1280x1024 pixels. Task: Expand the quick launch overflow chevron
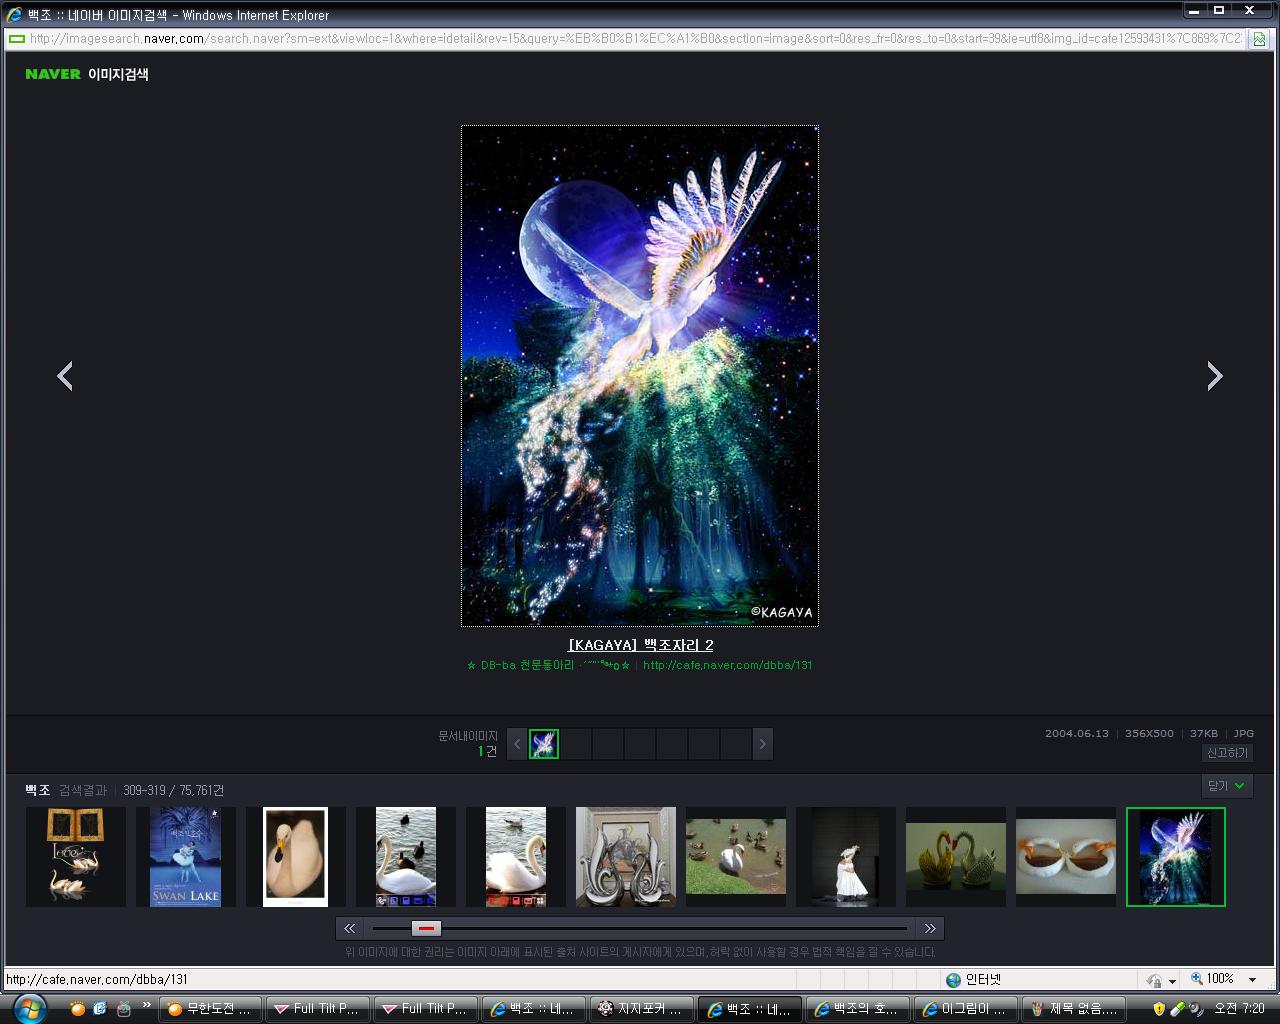tap(146, 1004)
